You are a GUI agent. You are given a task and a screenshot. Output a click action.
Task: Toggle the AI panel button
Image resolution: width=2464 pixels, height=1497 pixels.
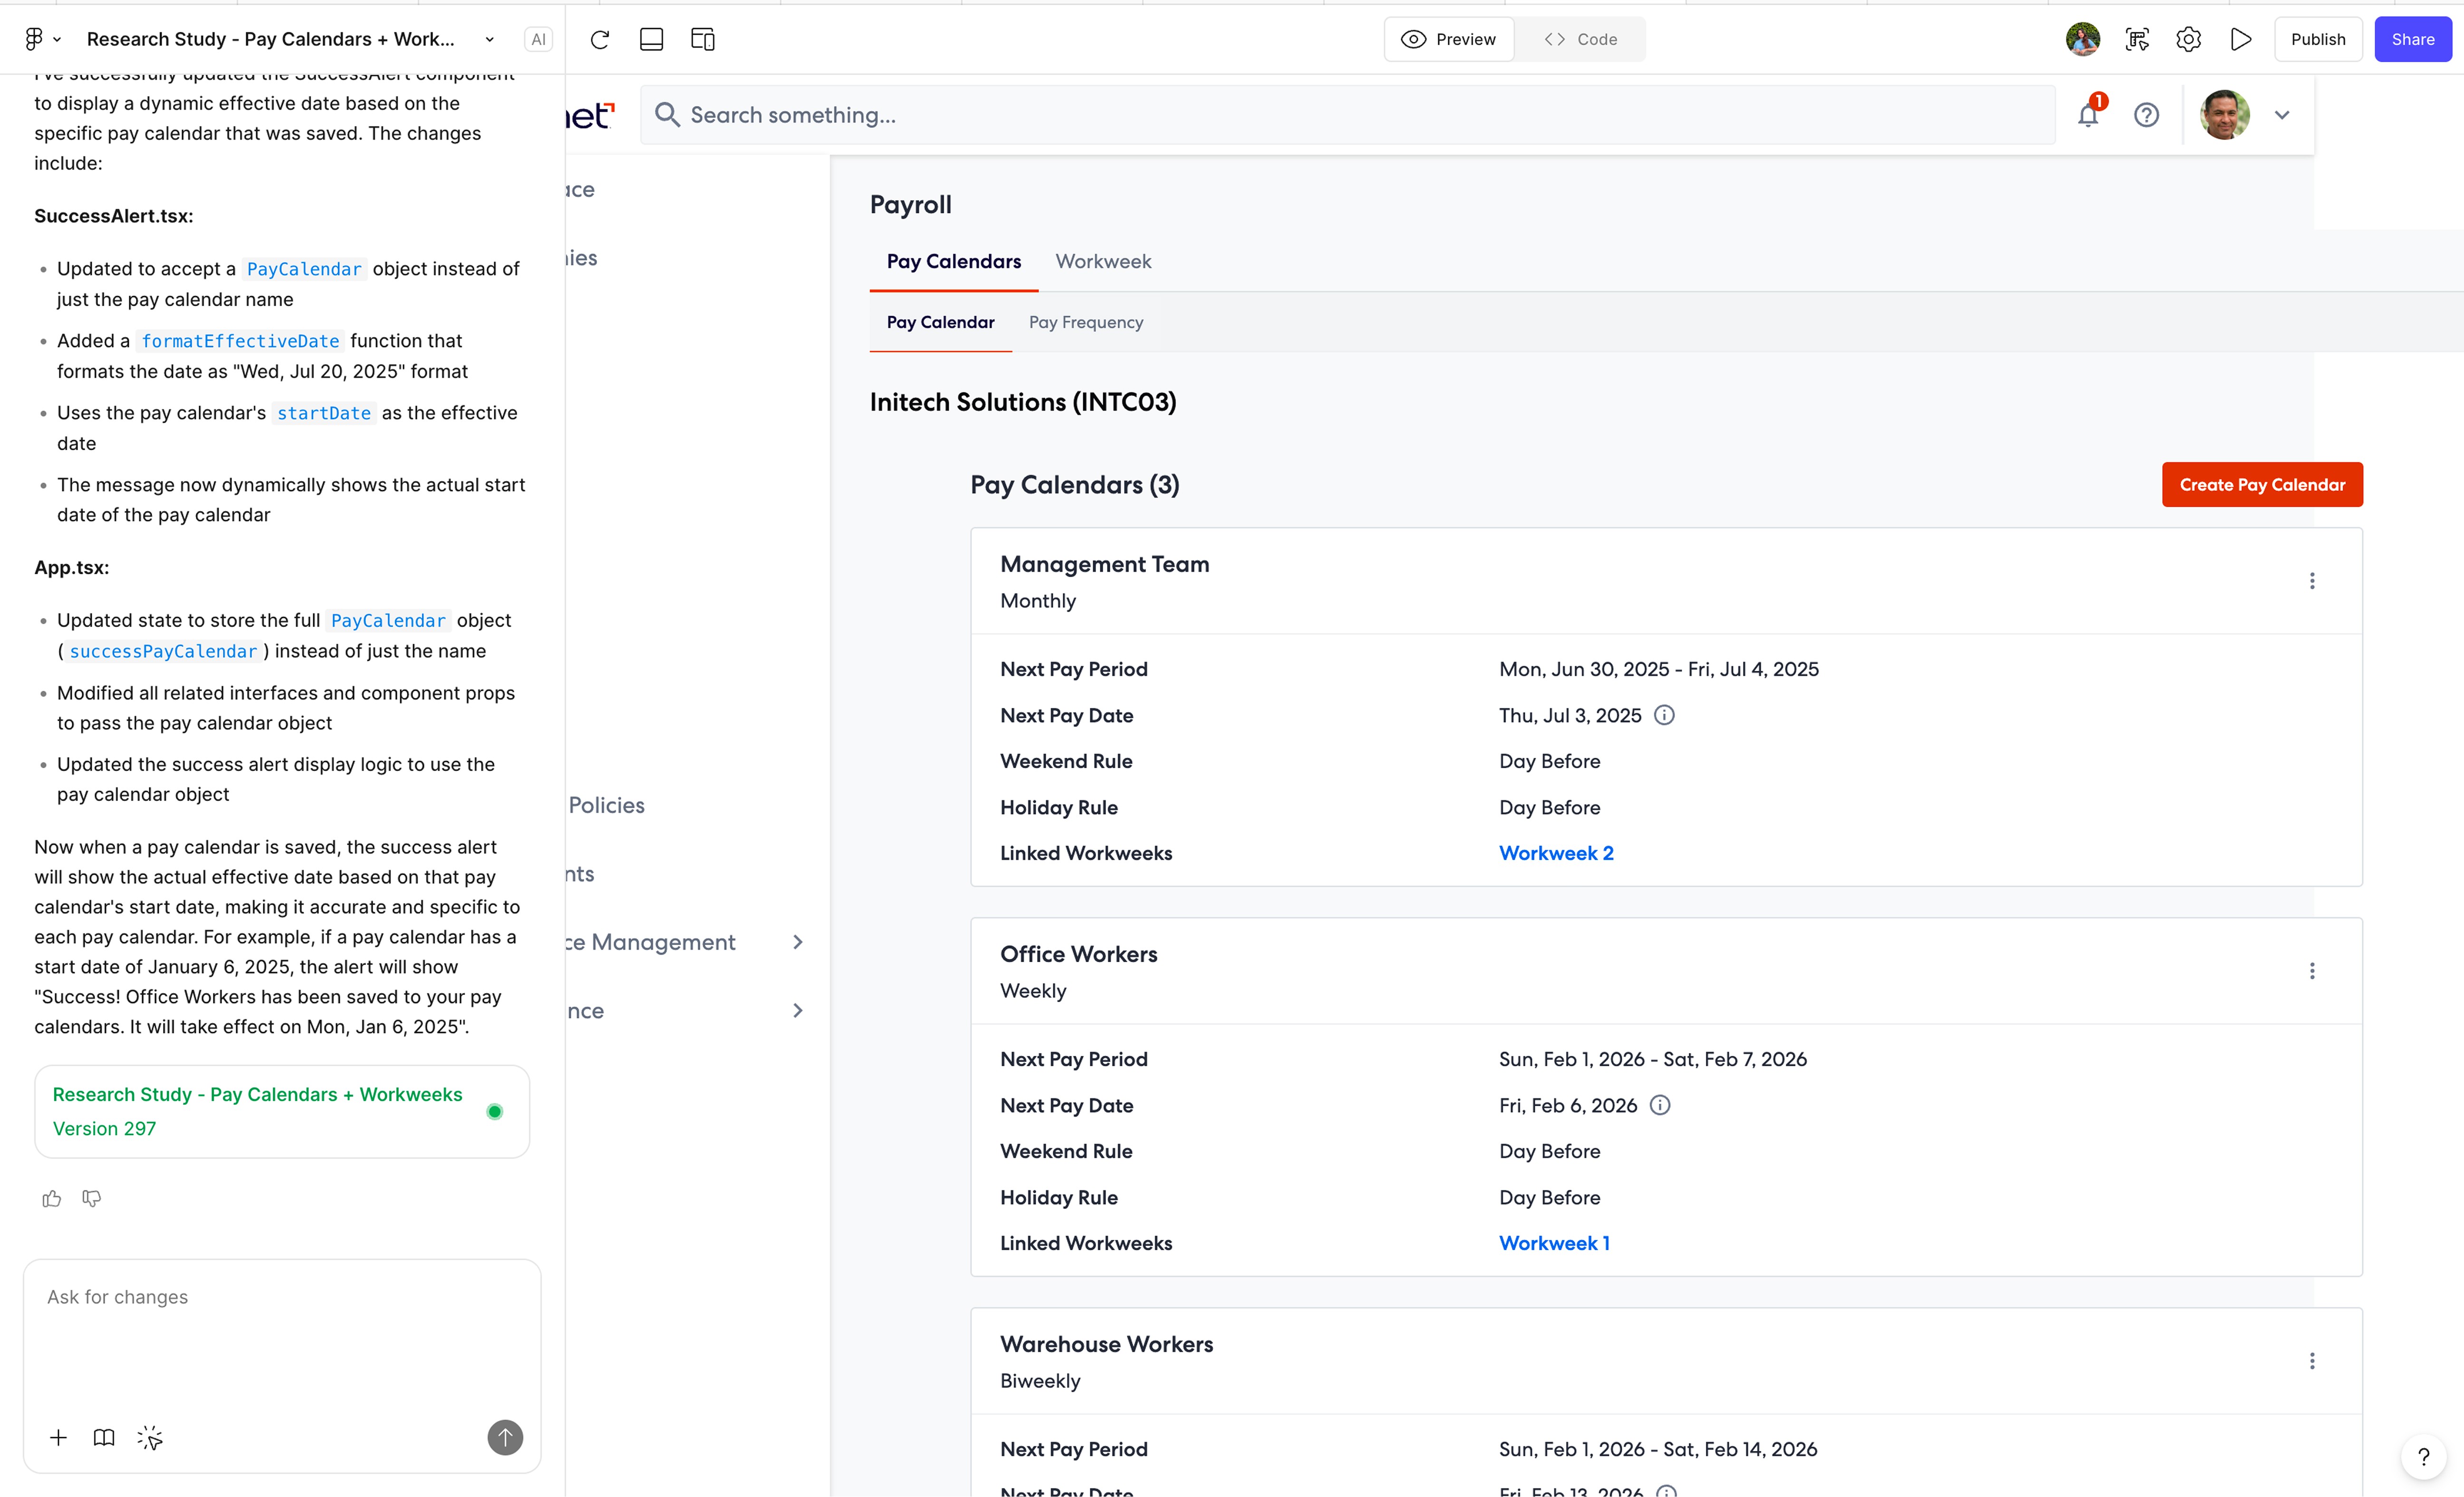coord(538,39)
